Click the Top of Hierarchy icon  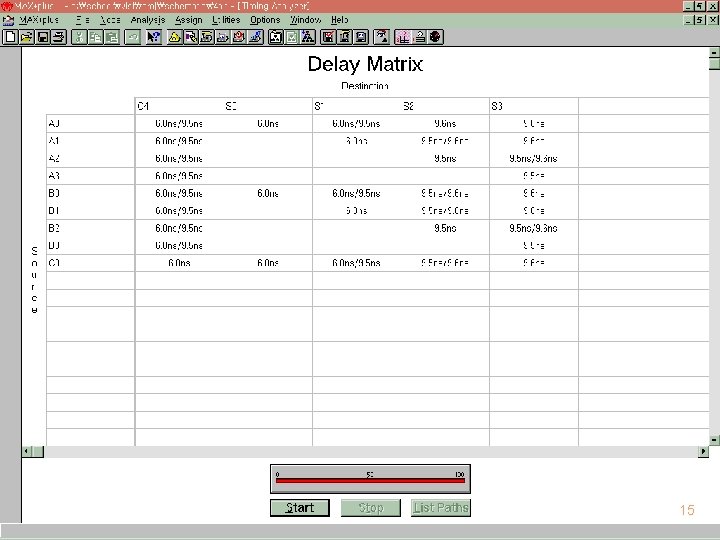pos(308,37)
